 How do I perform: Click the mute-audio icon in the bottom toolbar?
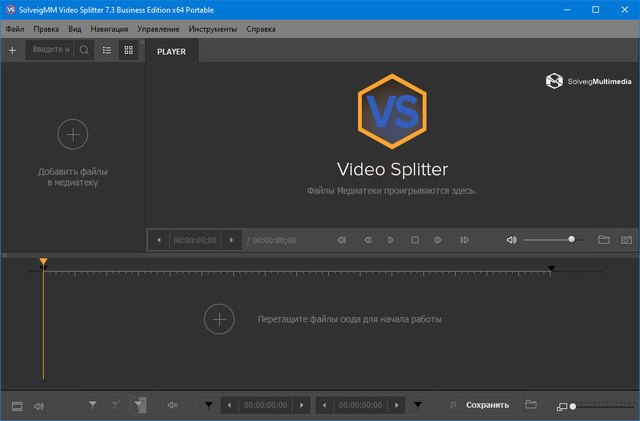(173, 405)
